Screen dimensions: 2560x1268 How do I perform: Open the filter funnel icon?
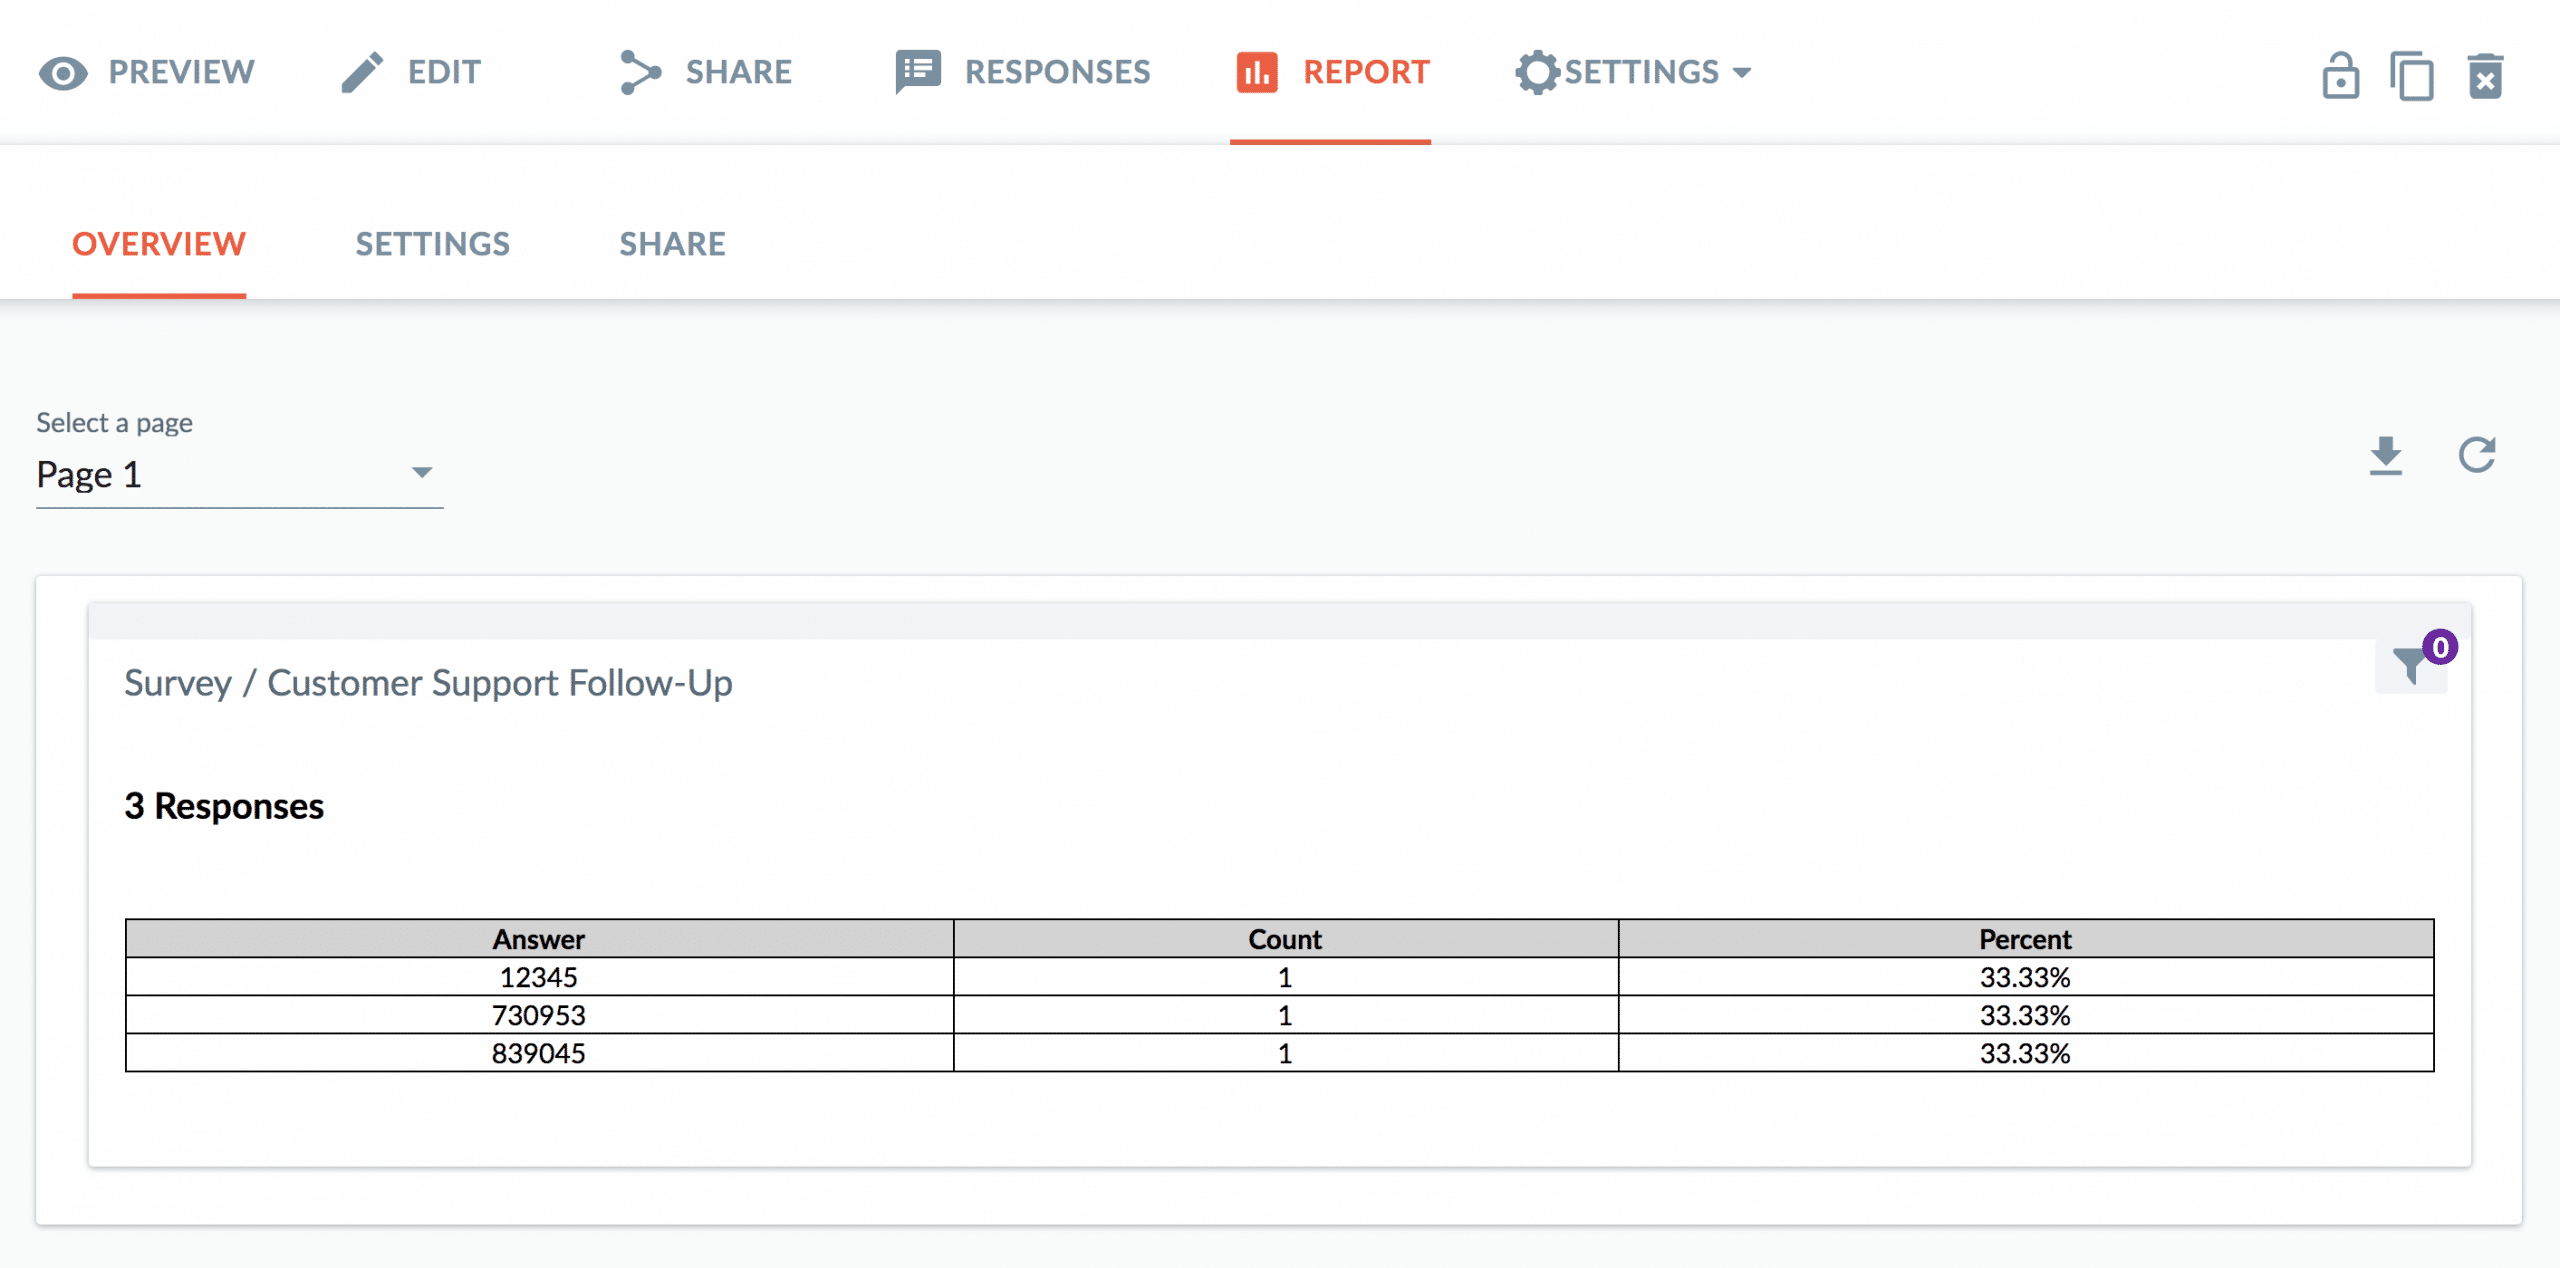click(x=2410, y=666)
